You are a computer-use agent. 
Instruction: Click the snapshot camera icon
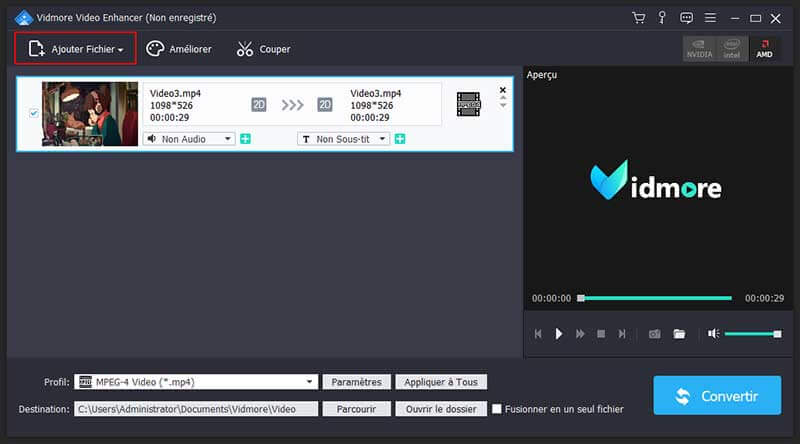[655, 333]
